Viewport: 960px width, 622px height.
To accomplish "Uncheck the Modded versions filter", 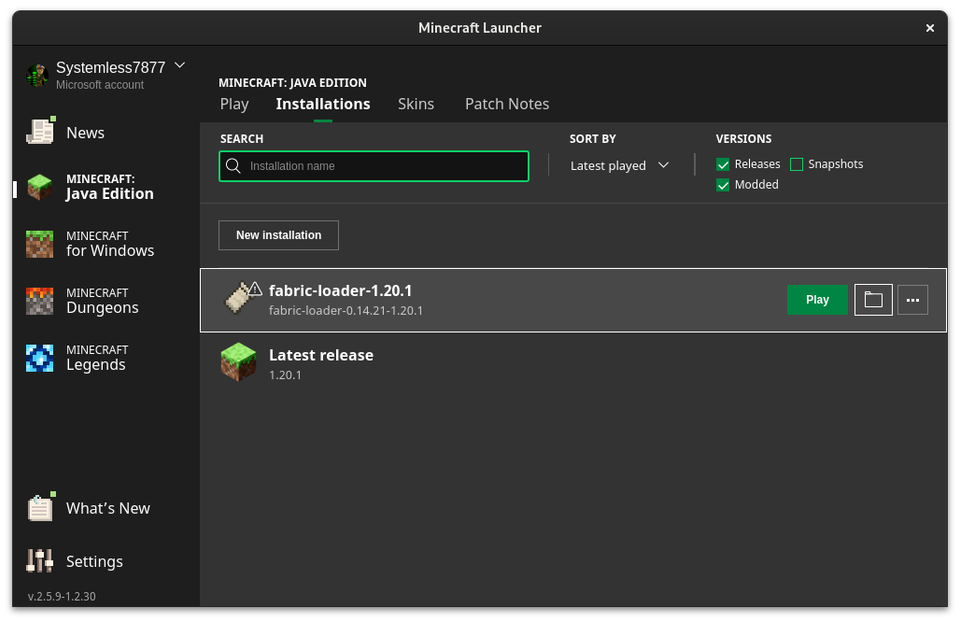I will tap(722, 184).
